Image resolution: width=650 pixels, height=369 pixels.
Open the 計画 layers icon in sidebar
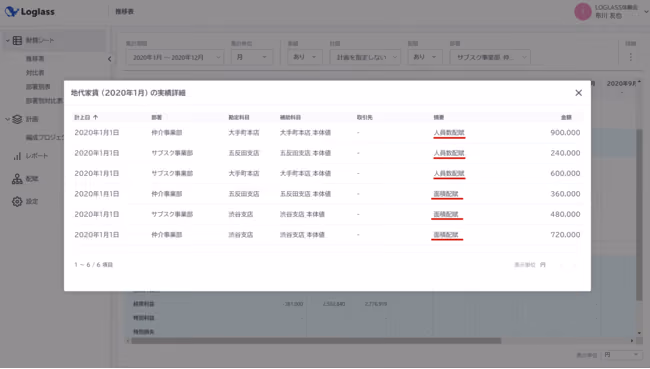point(17,119)
